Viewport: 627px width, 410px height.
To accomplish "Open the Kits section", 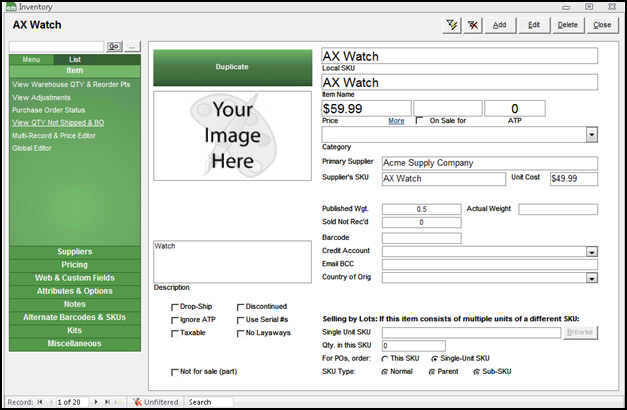I will [75, 330].
